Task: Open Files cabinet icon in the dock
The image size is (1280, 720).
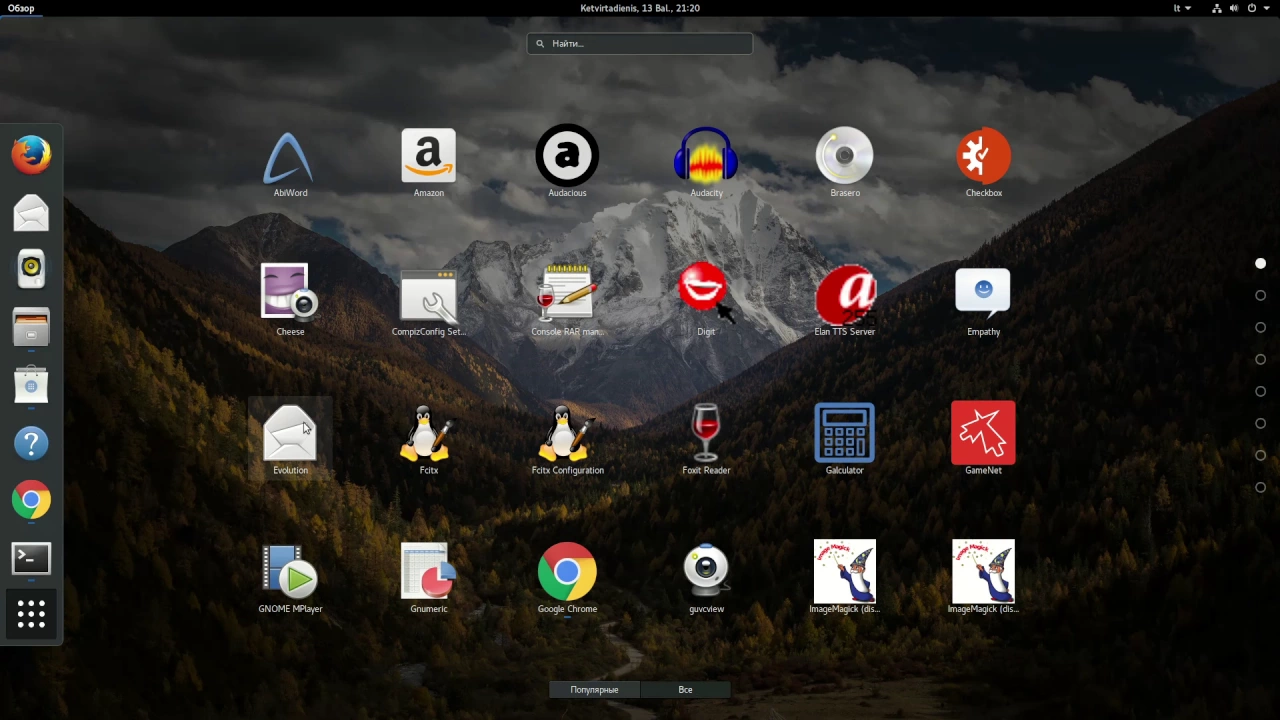Action: [x=31, y=326]
